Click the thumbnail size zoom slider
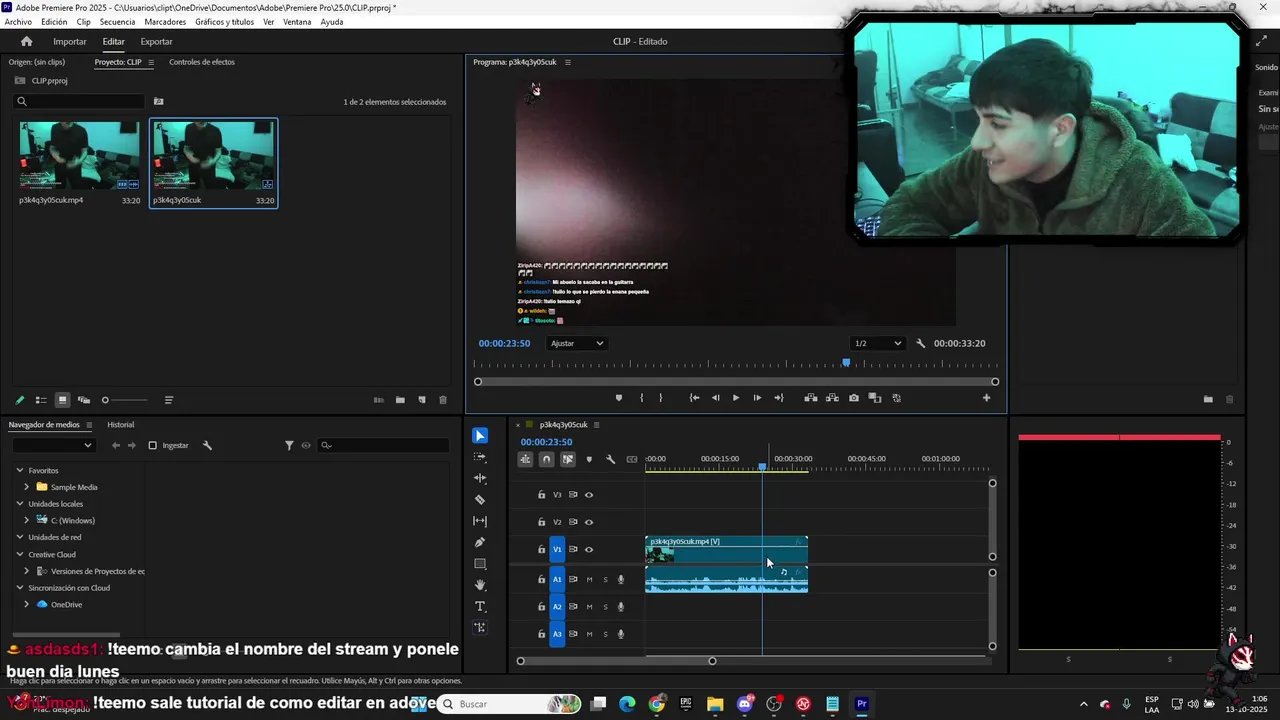Screen dimensions: 1280x720 125,400
